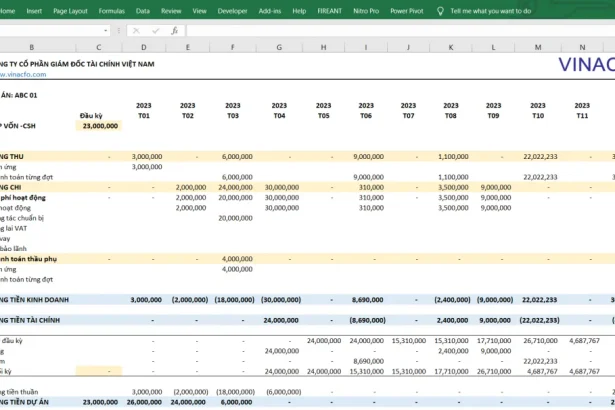
Task: Click inside the formula bar input
Action: pyautogui.click(x=400, y=31)
